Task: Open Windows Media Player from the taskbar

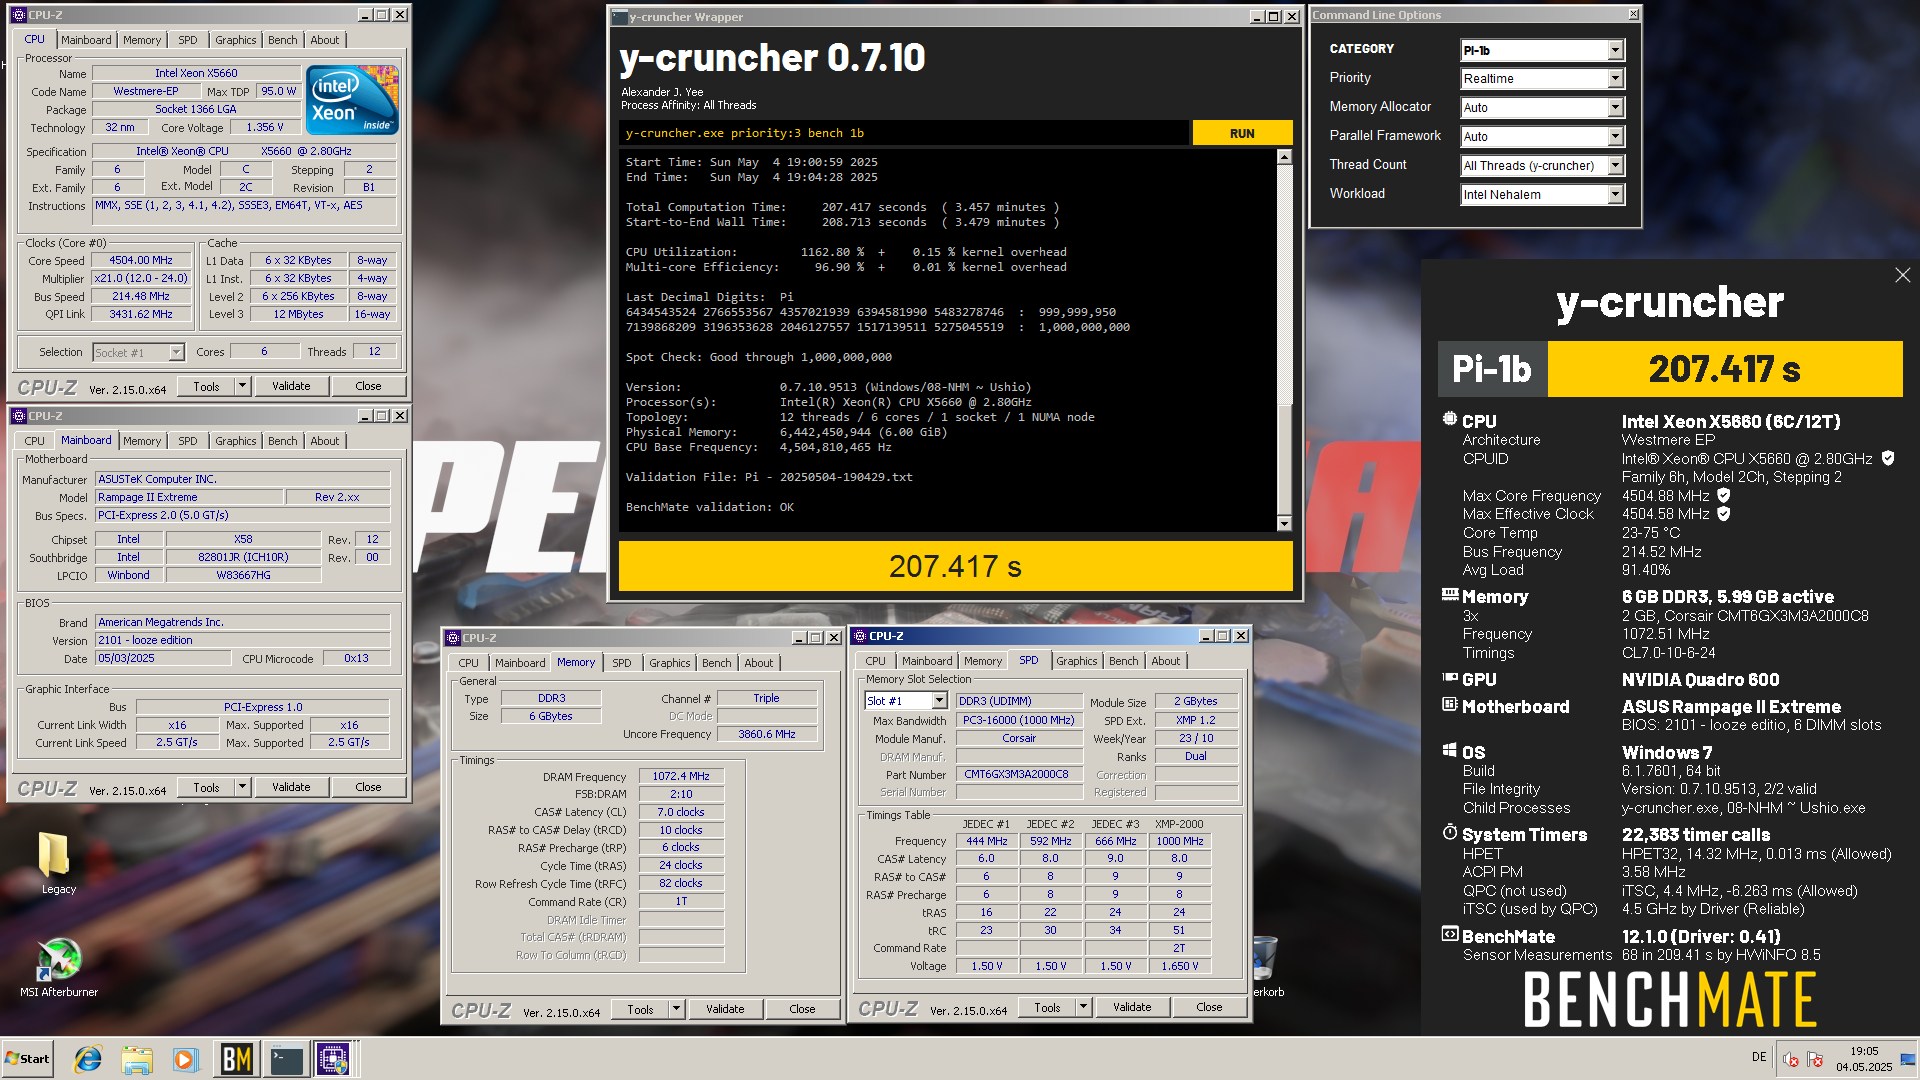Action: [x=186, y=1059]
